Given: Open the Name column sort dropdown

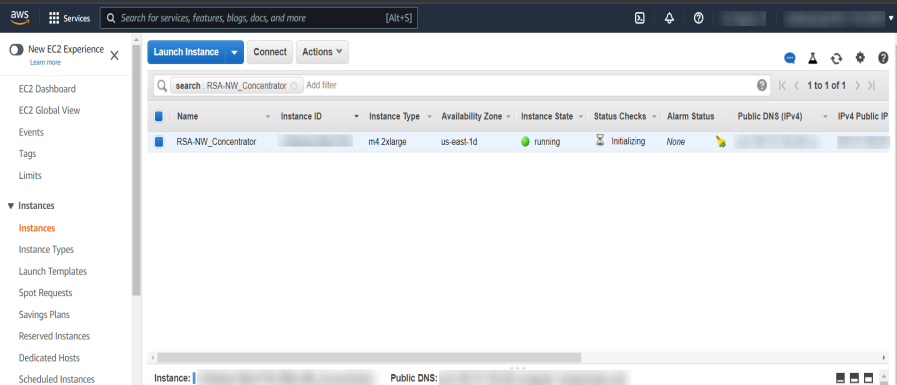Looking at the screenshot, I should tap(268, 117).
